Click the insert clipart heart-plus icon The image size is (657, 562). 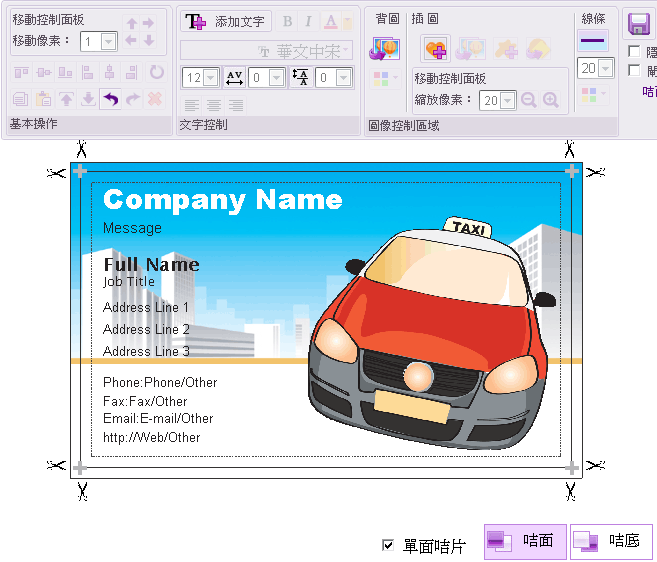point(435,48)
